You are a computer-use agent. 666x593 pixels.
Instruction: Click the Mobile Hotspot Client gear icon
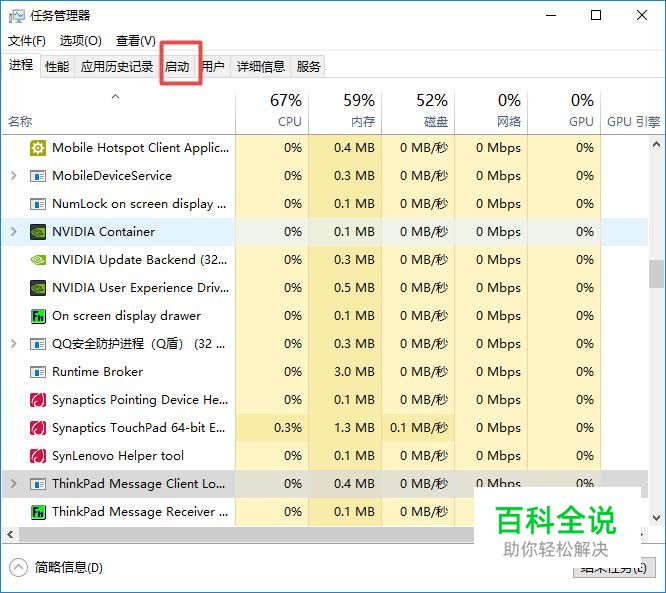click(x=38, y=148)
